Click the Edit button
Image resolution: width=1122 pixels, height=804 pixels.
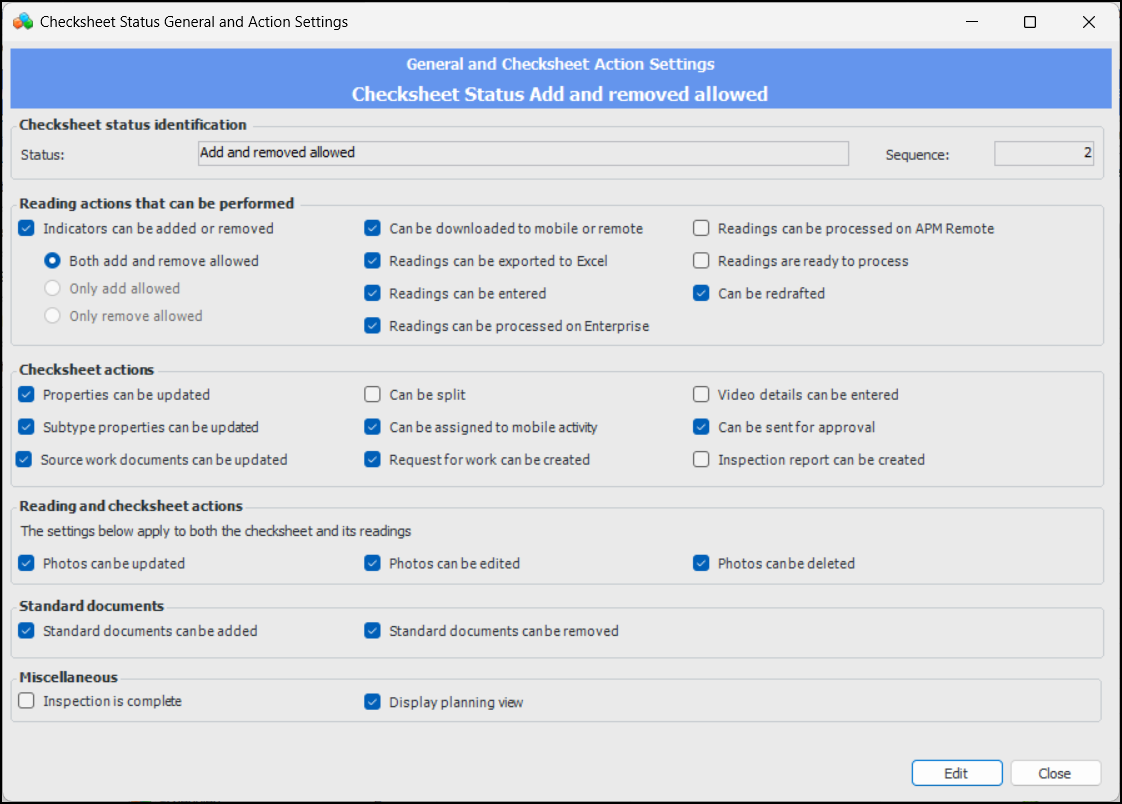pos(956,773)
